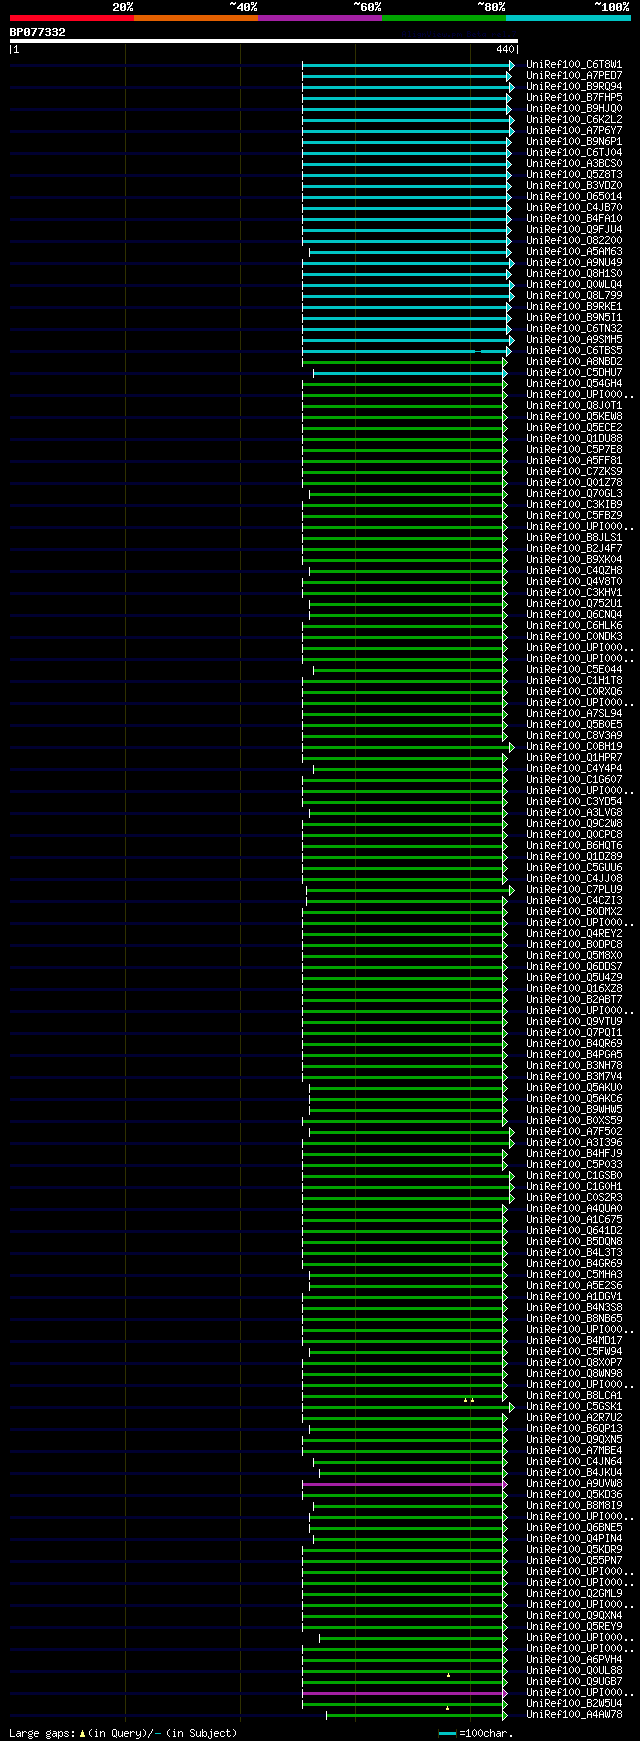Click the cyan alignment bar for UniRef100_C6T8W1
The height and width of the screenshot is (1741, 640).
[x=406, y=65]
